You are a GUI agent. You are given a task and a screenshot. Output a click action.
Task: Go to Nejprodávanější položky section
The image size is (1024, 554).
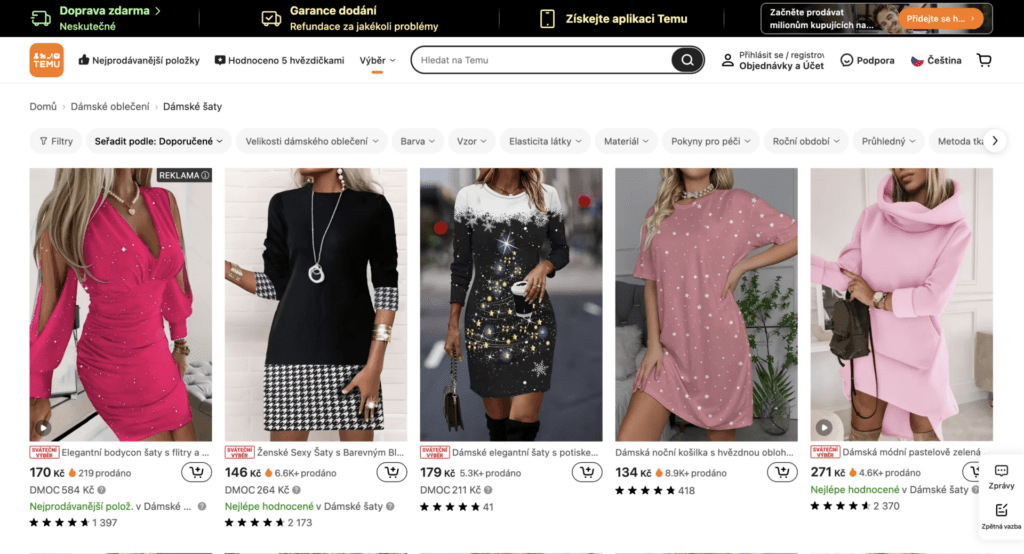(138, 60)
